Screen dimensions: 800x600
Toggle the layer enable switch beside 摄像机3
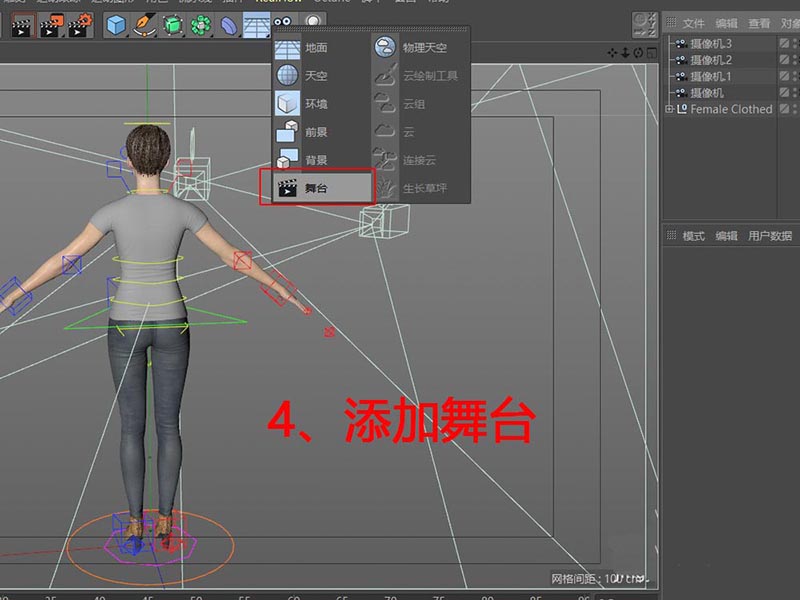click(x=784, y=44)
